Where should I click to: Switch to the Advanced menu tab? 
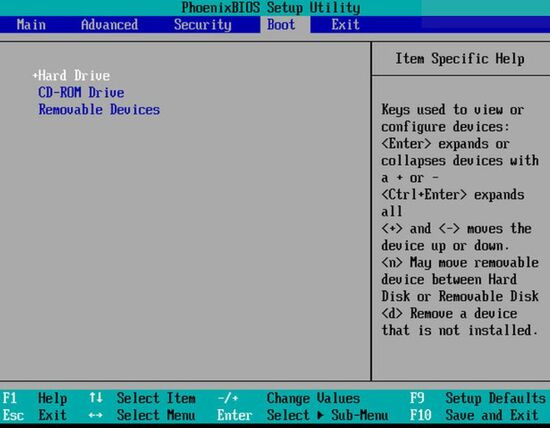point(109,25)
